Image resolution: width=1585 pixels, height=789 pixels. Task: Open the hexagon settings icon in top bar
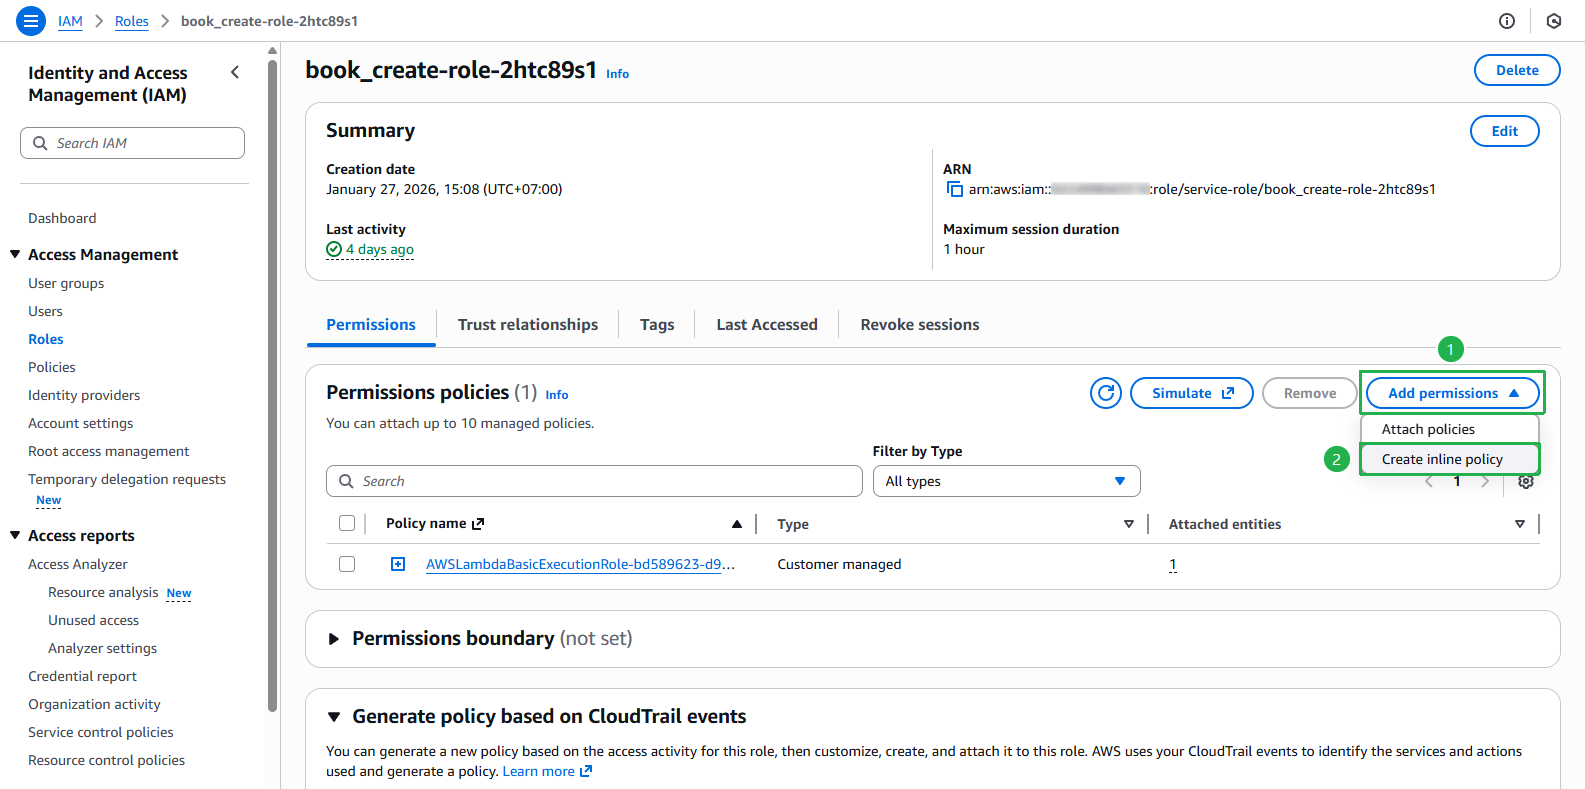click(1554, 21)
